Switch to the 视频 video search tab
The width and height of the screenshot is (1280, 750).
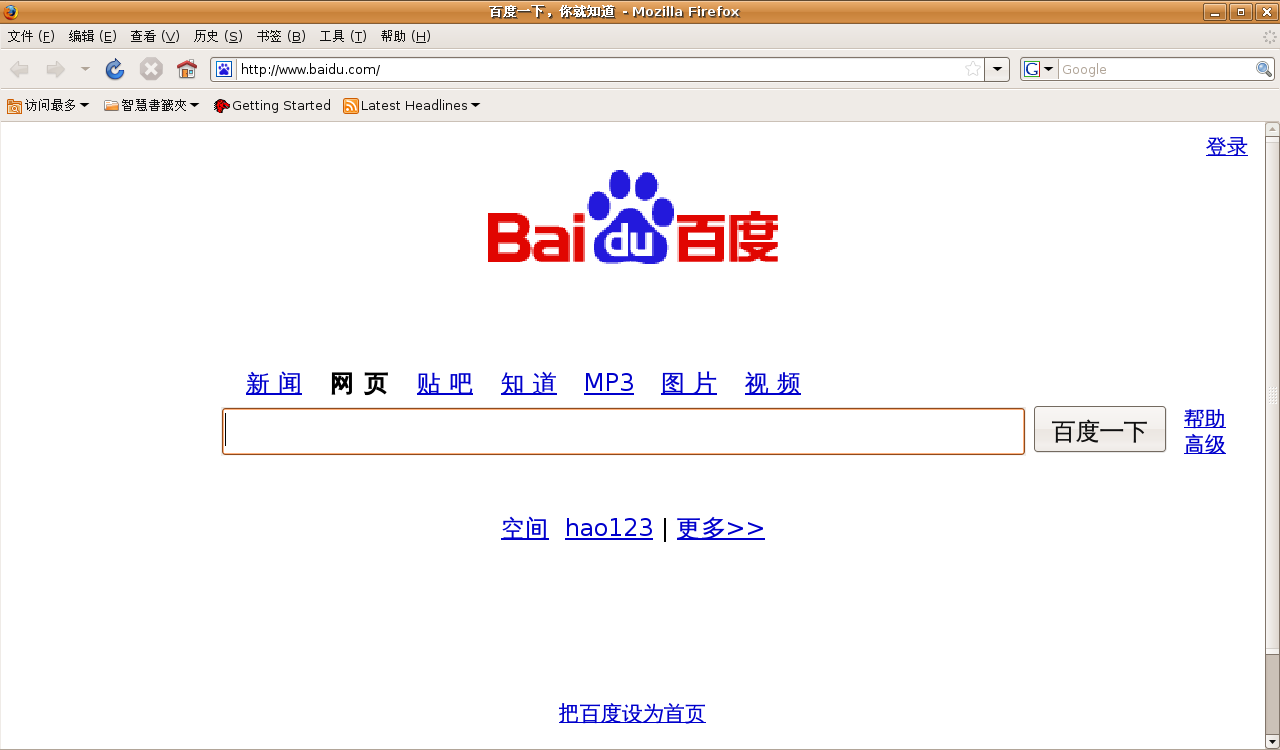pyautogui.click(x=773, y=383)
